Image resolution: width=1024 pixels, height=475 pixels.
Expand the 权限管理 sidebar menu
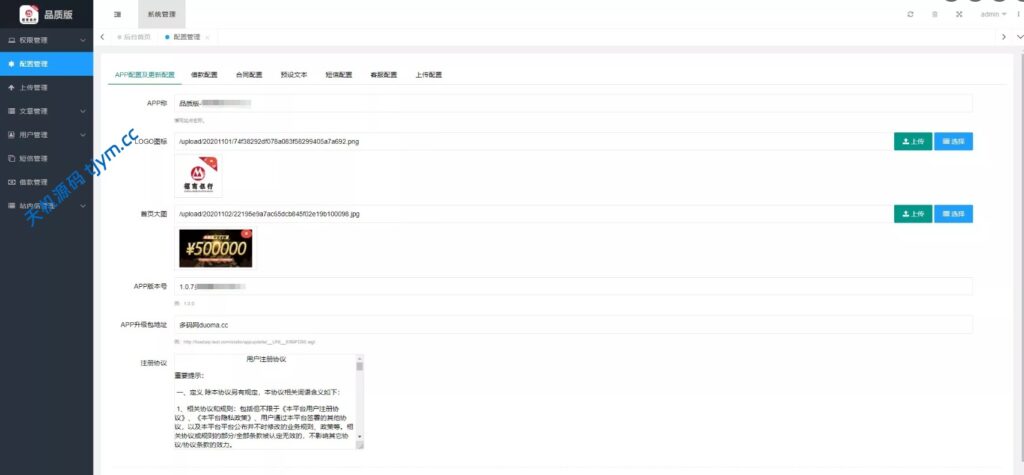(46, 40)
